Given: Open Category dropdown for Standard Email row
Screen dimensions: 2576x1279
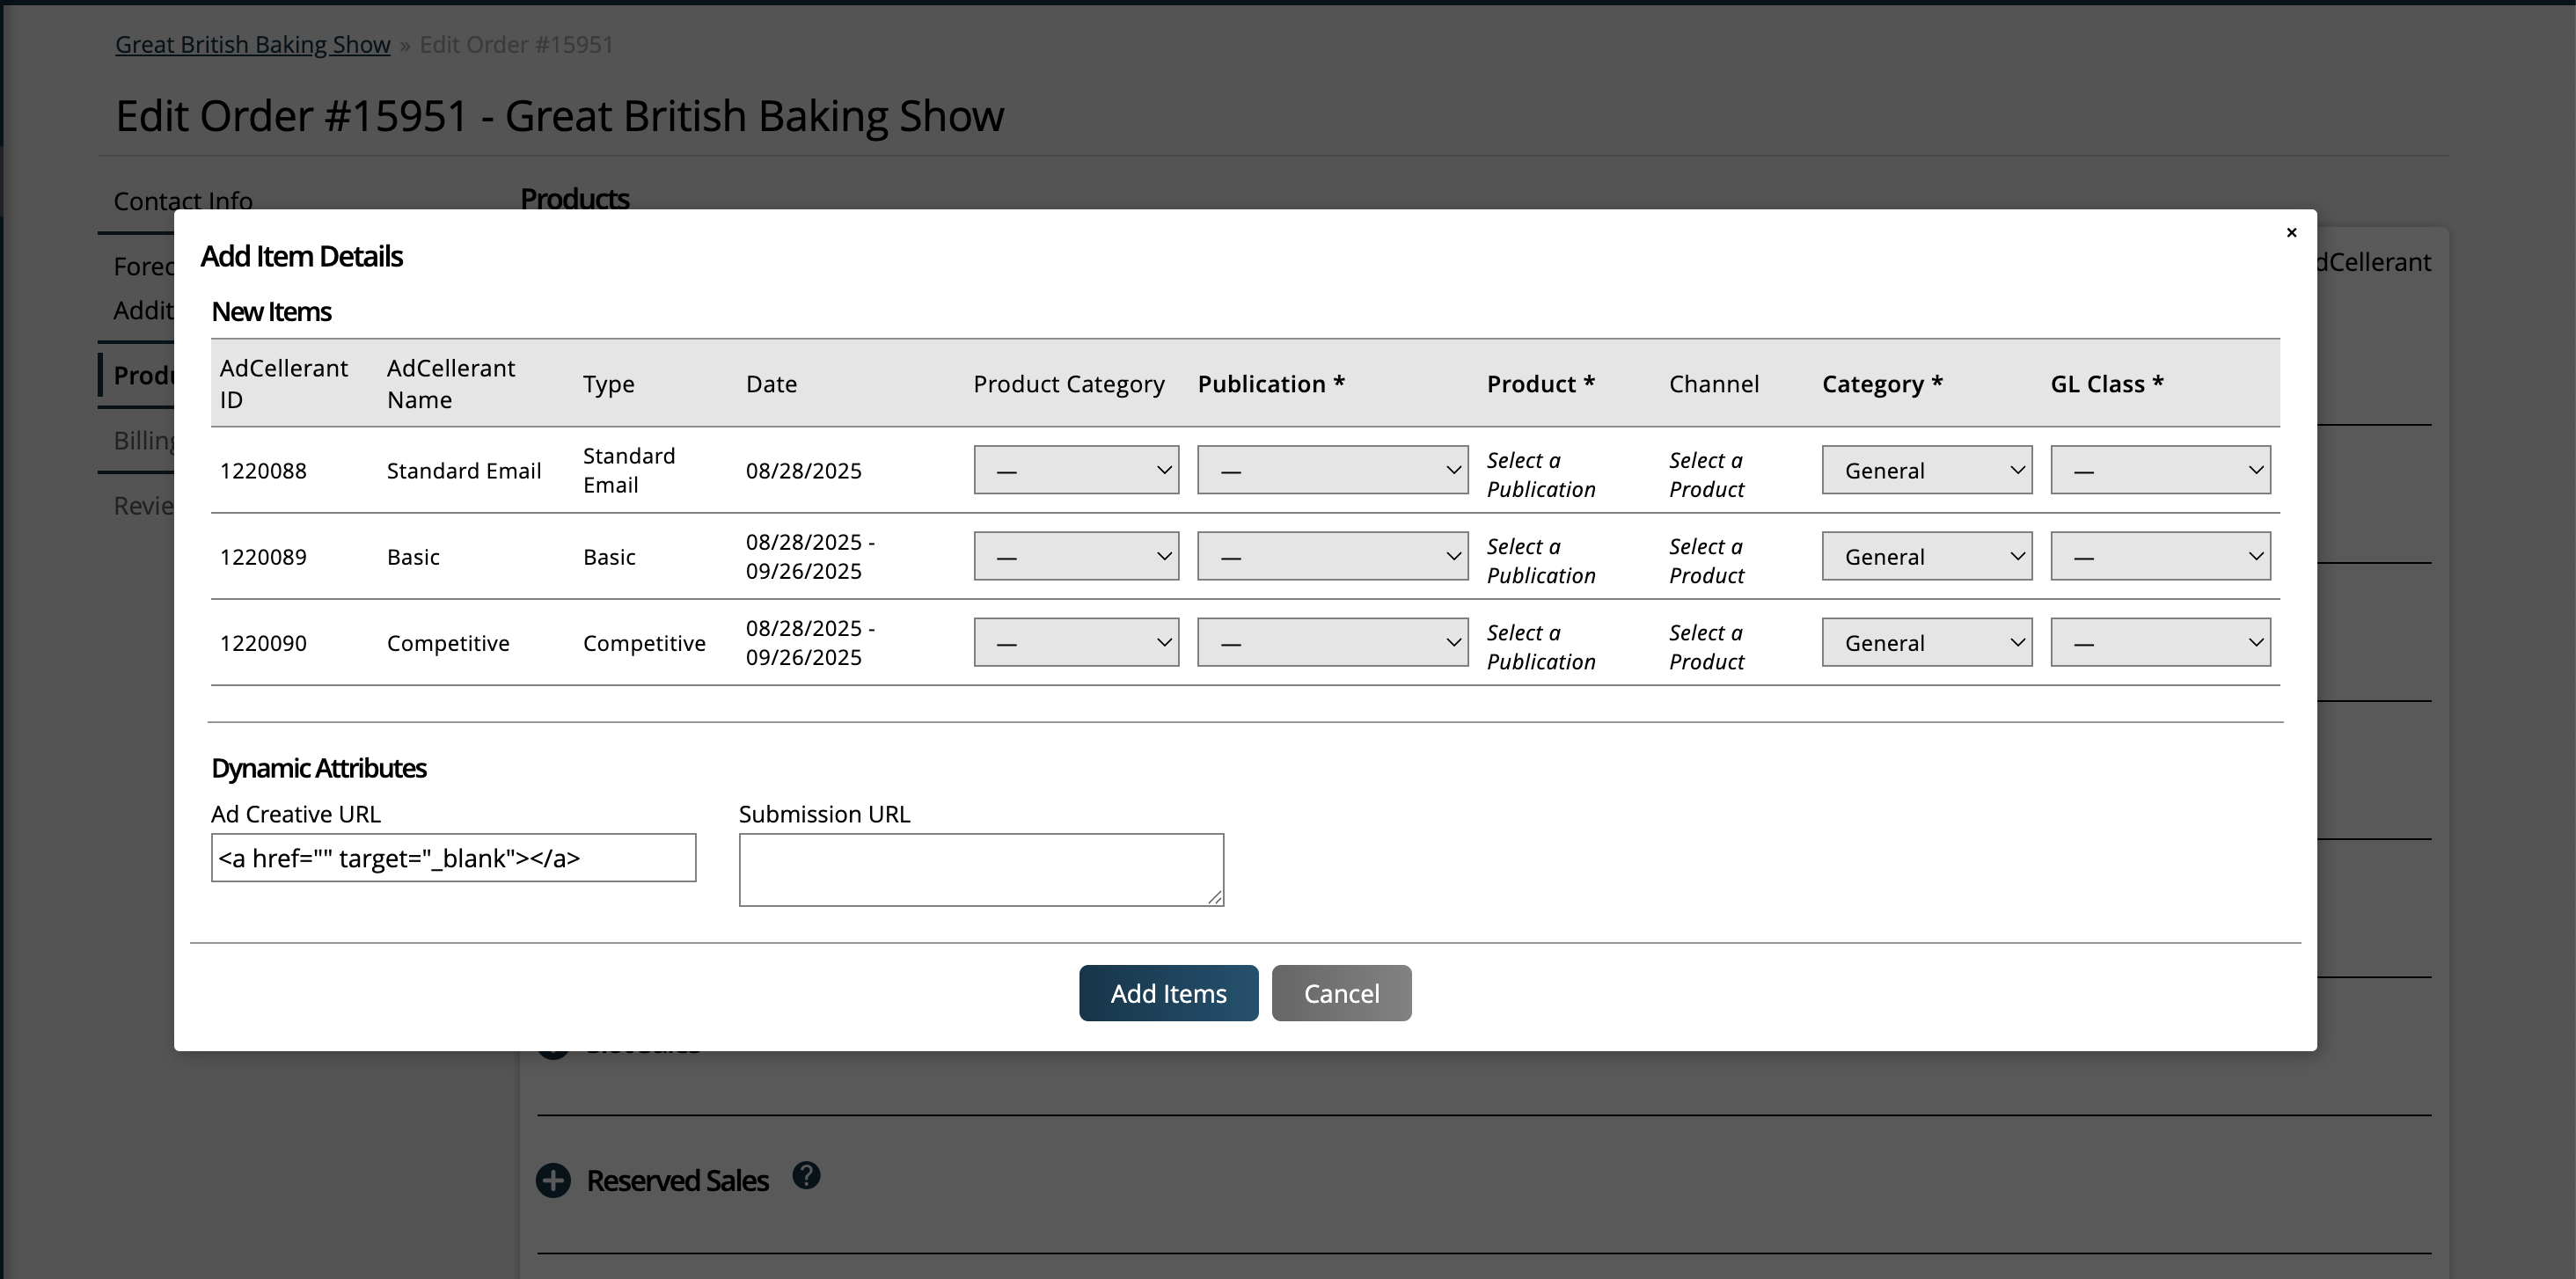Looking at the screenshot, I should tap(1926, 470).
